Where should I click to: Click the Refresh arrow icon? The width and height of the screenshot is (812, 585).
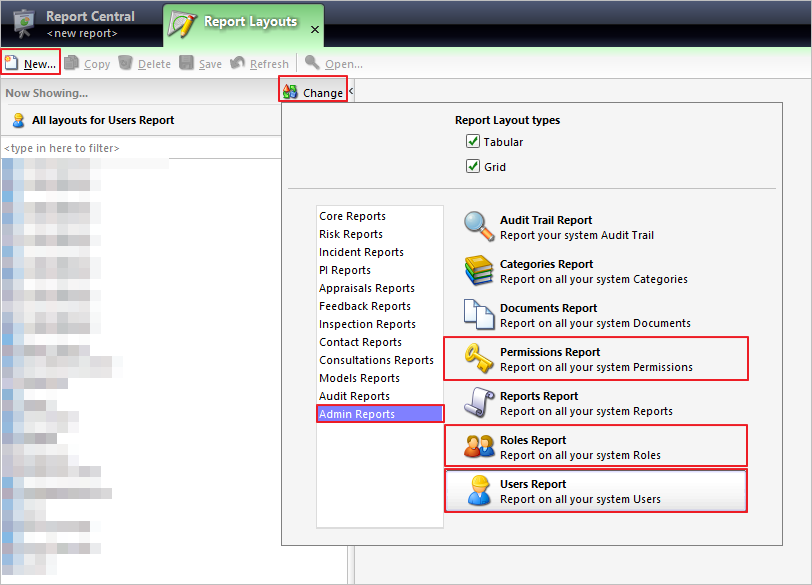237,63
